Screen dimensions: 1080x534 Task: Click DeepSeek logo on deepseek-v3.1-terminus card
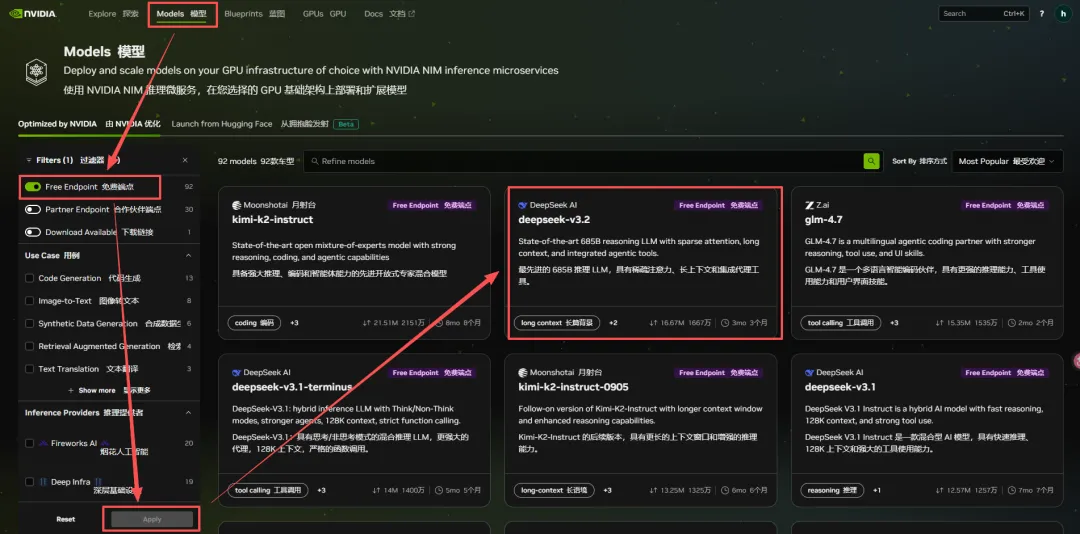(236, 372)
